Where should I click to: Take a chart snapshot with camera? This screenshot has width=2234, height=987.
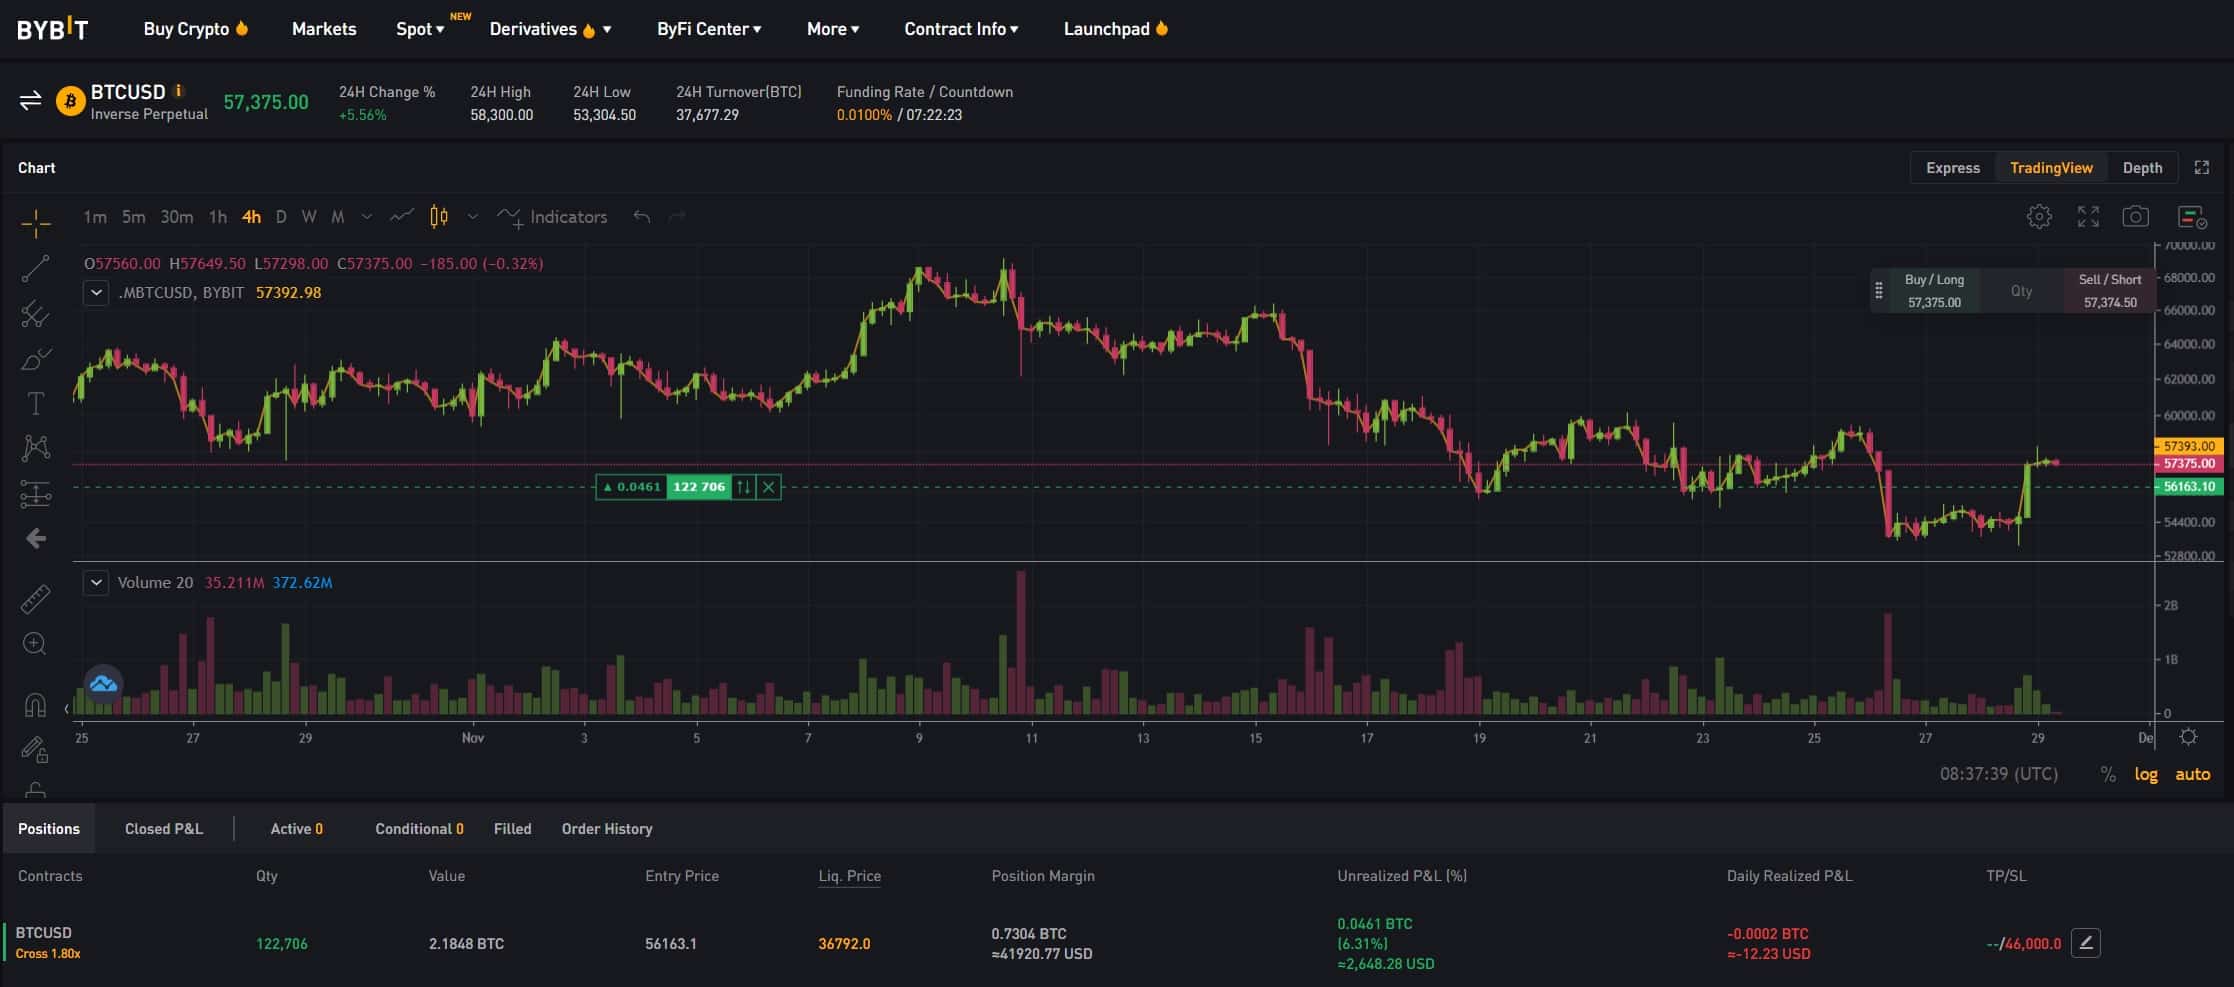(x=2136, y=216)
